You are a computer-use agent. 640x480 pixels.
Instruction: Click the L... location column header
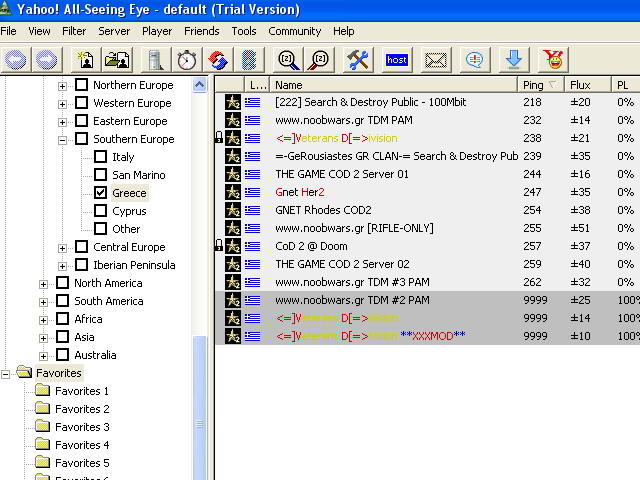point(258,85)
